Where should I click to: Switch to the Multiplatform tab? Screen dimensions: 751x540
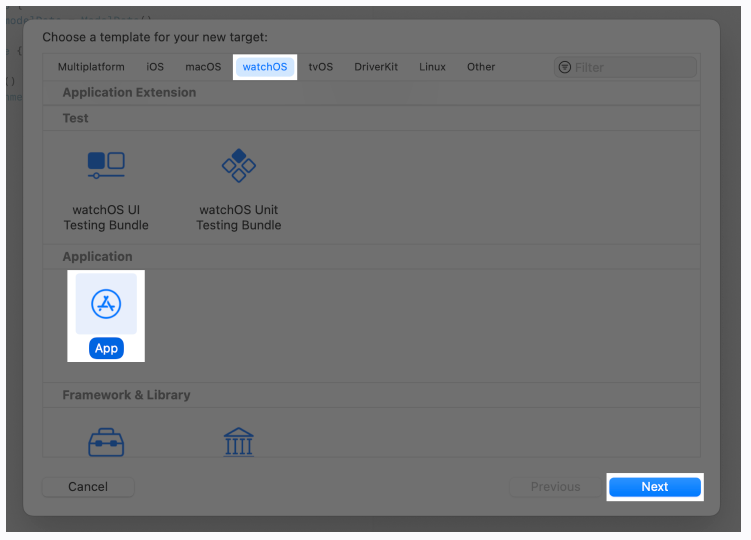(x=91, y=67)
